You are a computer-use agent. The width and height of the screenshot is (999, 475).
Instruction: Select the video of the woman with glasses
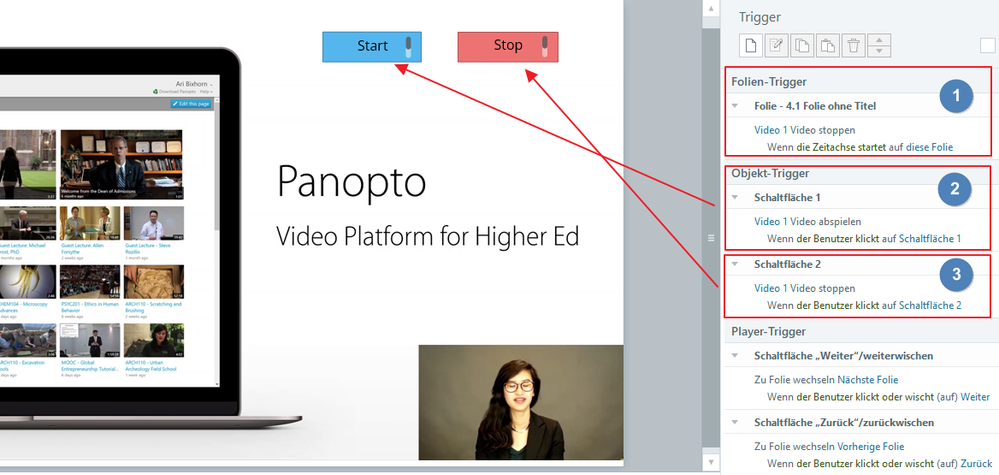pos(521,402)
